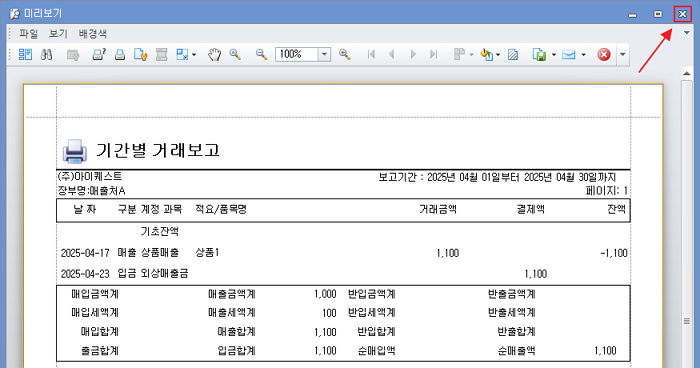This screenshot has width=700, height=368.
Task: Click the 기초잔액 row label
Action: pos(159,231)
